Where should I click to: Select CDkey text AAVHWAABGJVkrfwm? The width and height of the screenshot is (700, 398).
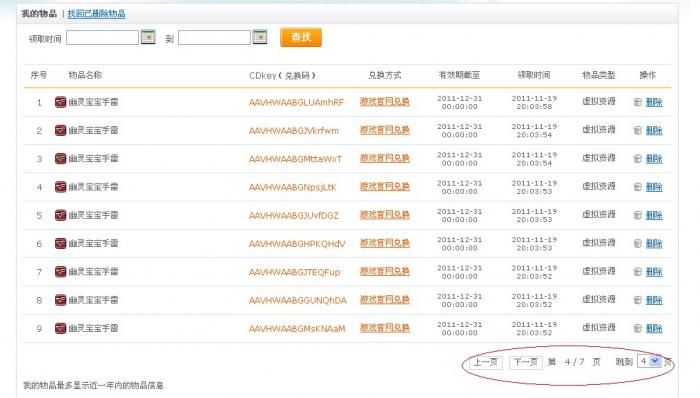coord(294,131)
